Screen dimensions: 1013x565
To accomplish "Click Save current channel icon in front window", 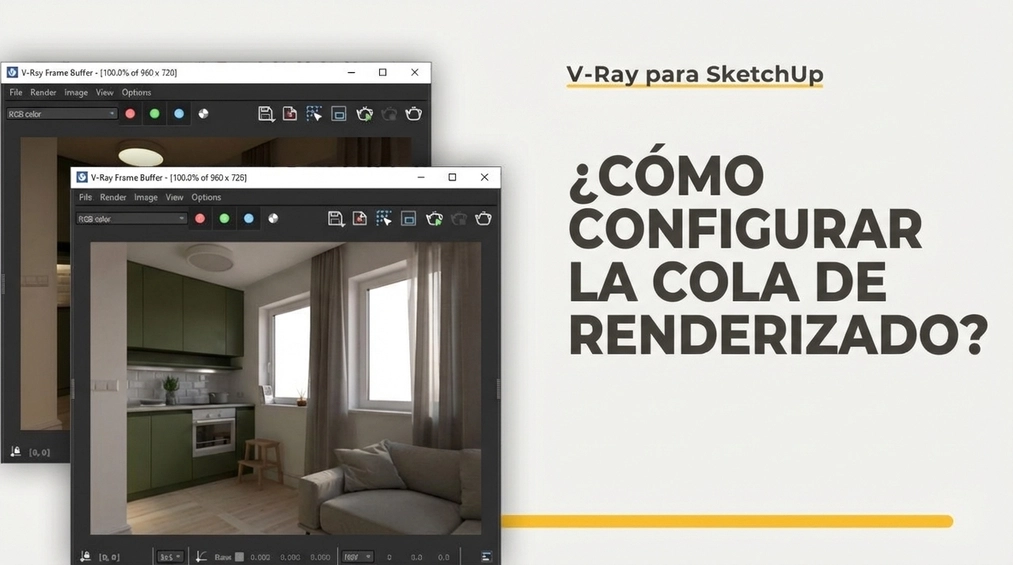I will click(x=335, y=219).
